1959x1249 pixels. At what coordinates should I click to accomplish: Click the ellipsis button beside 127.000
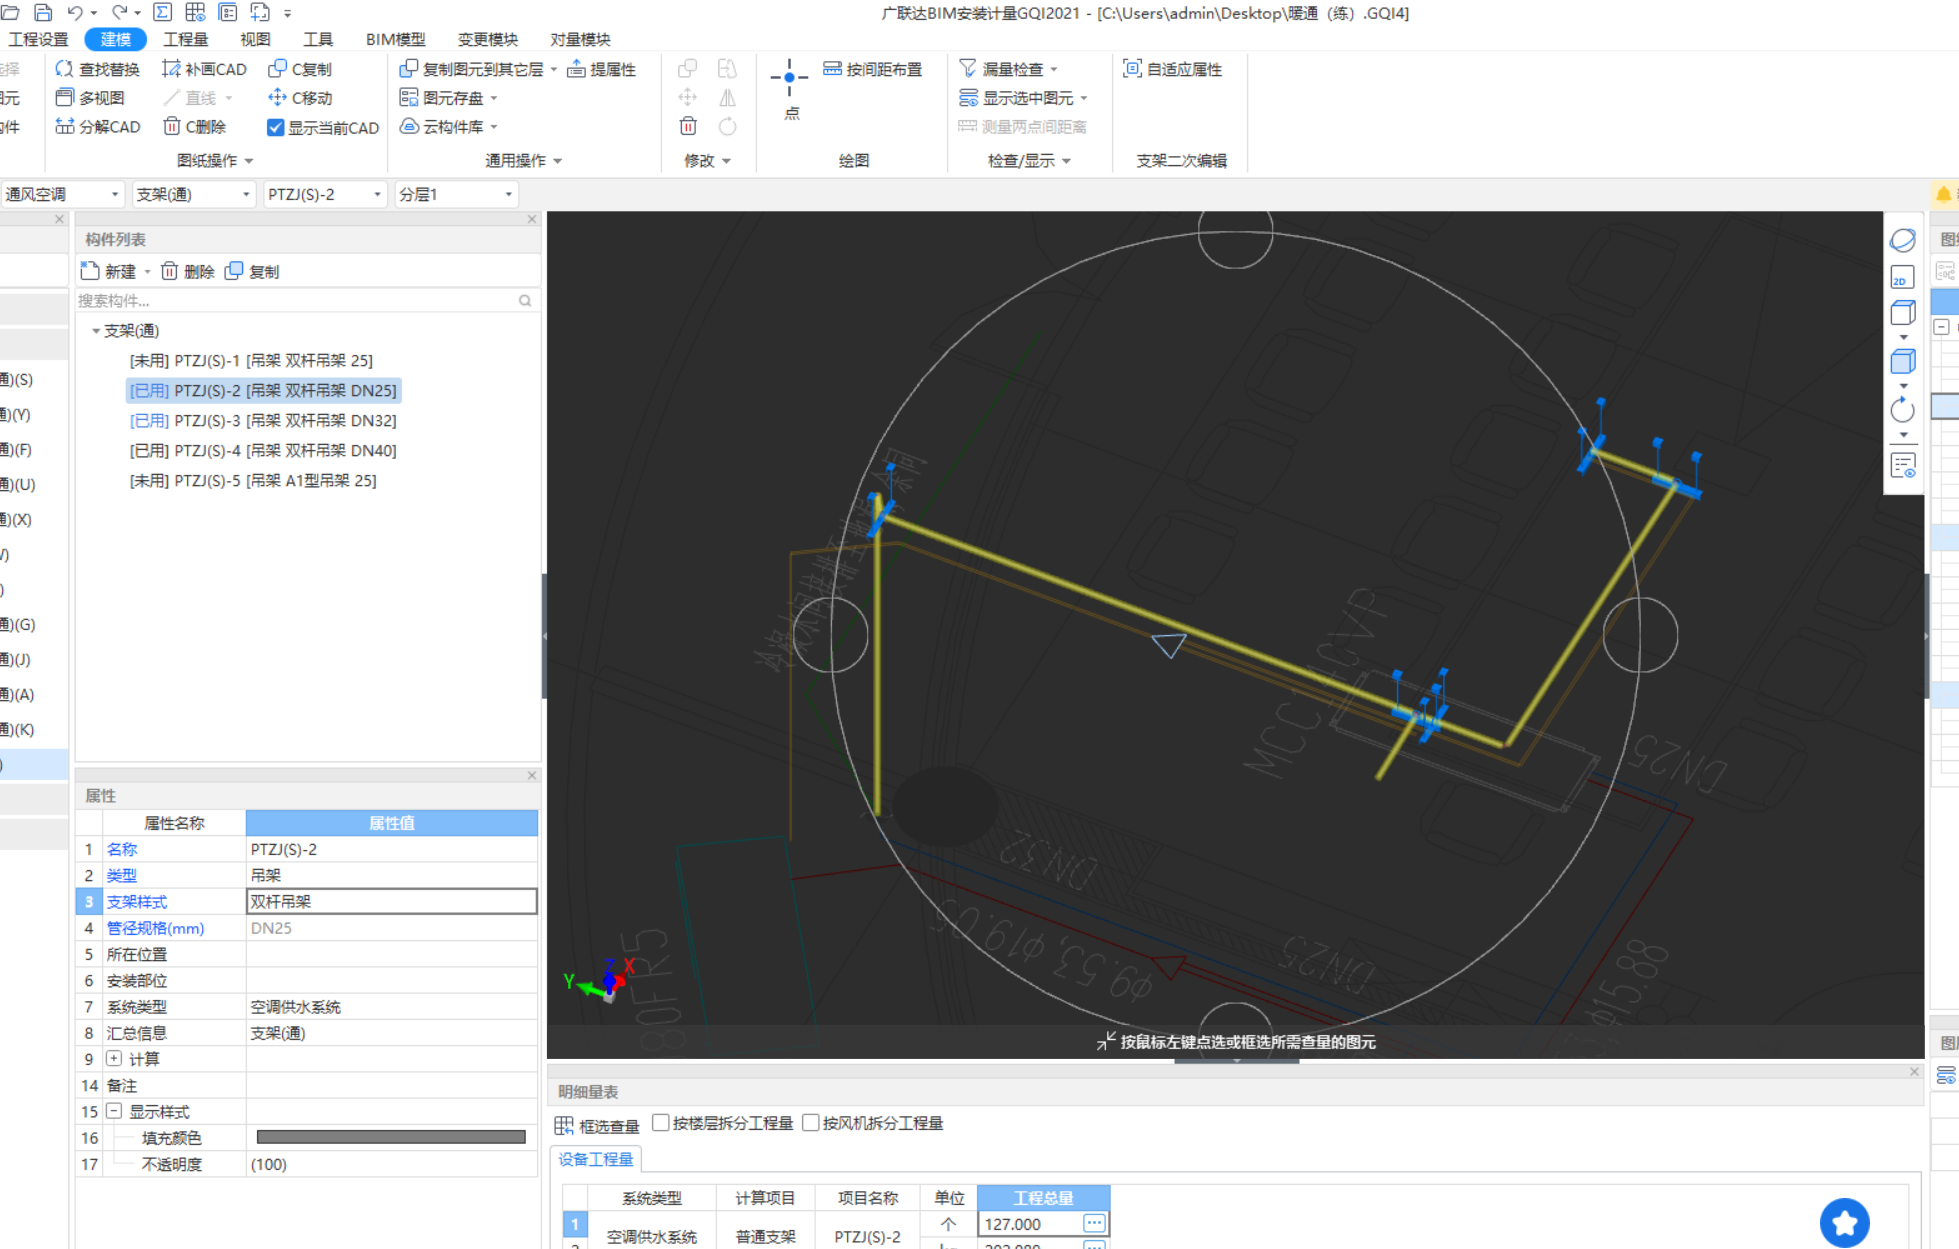click(x=1094, y=1223)
